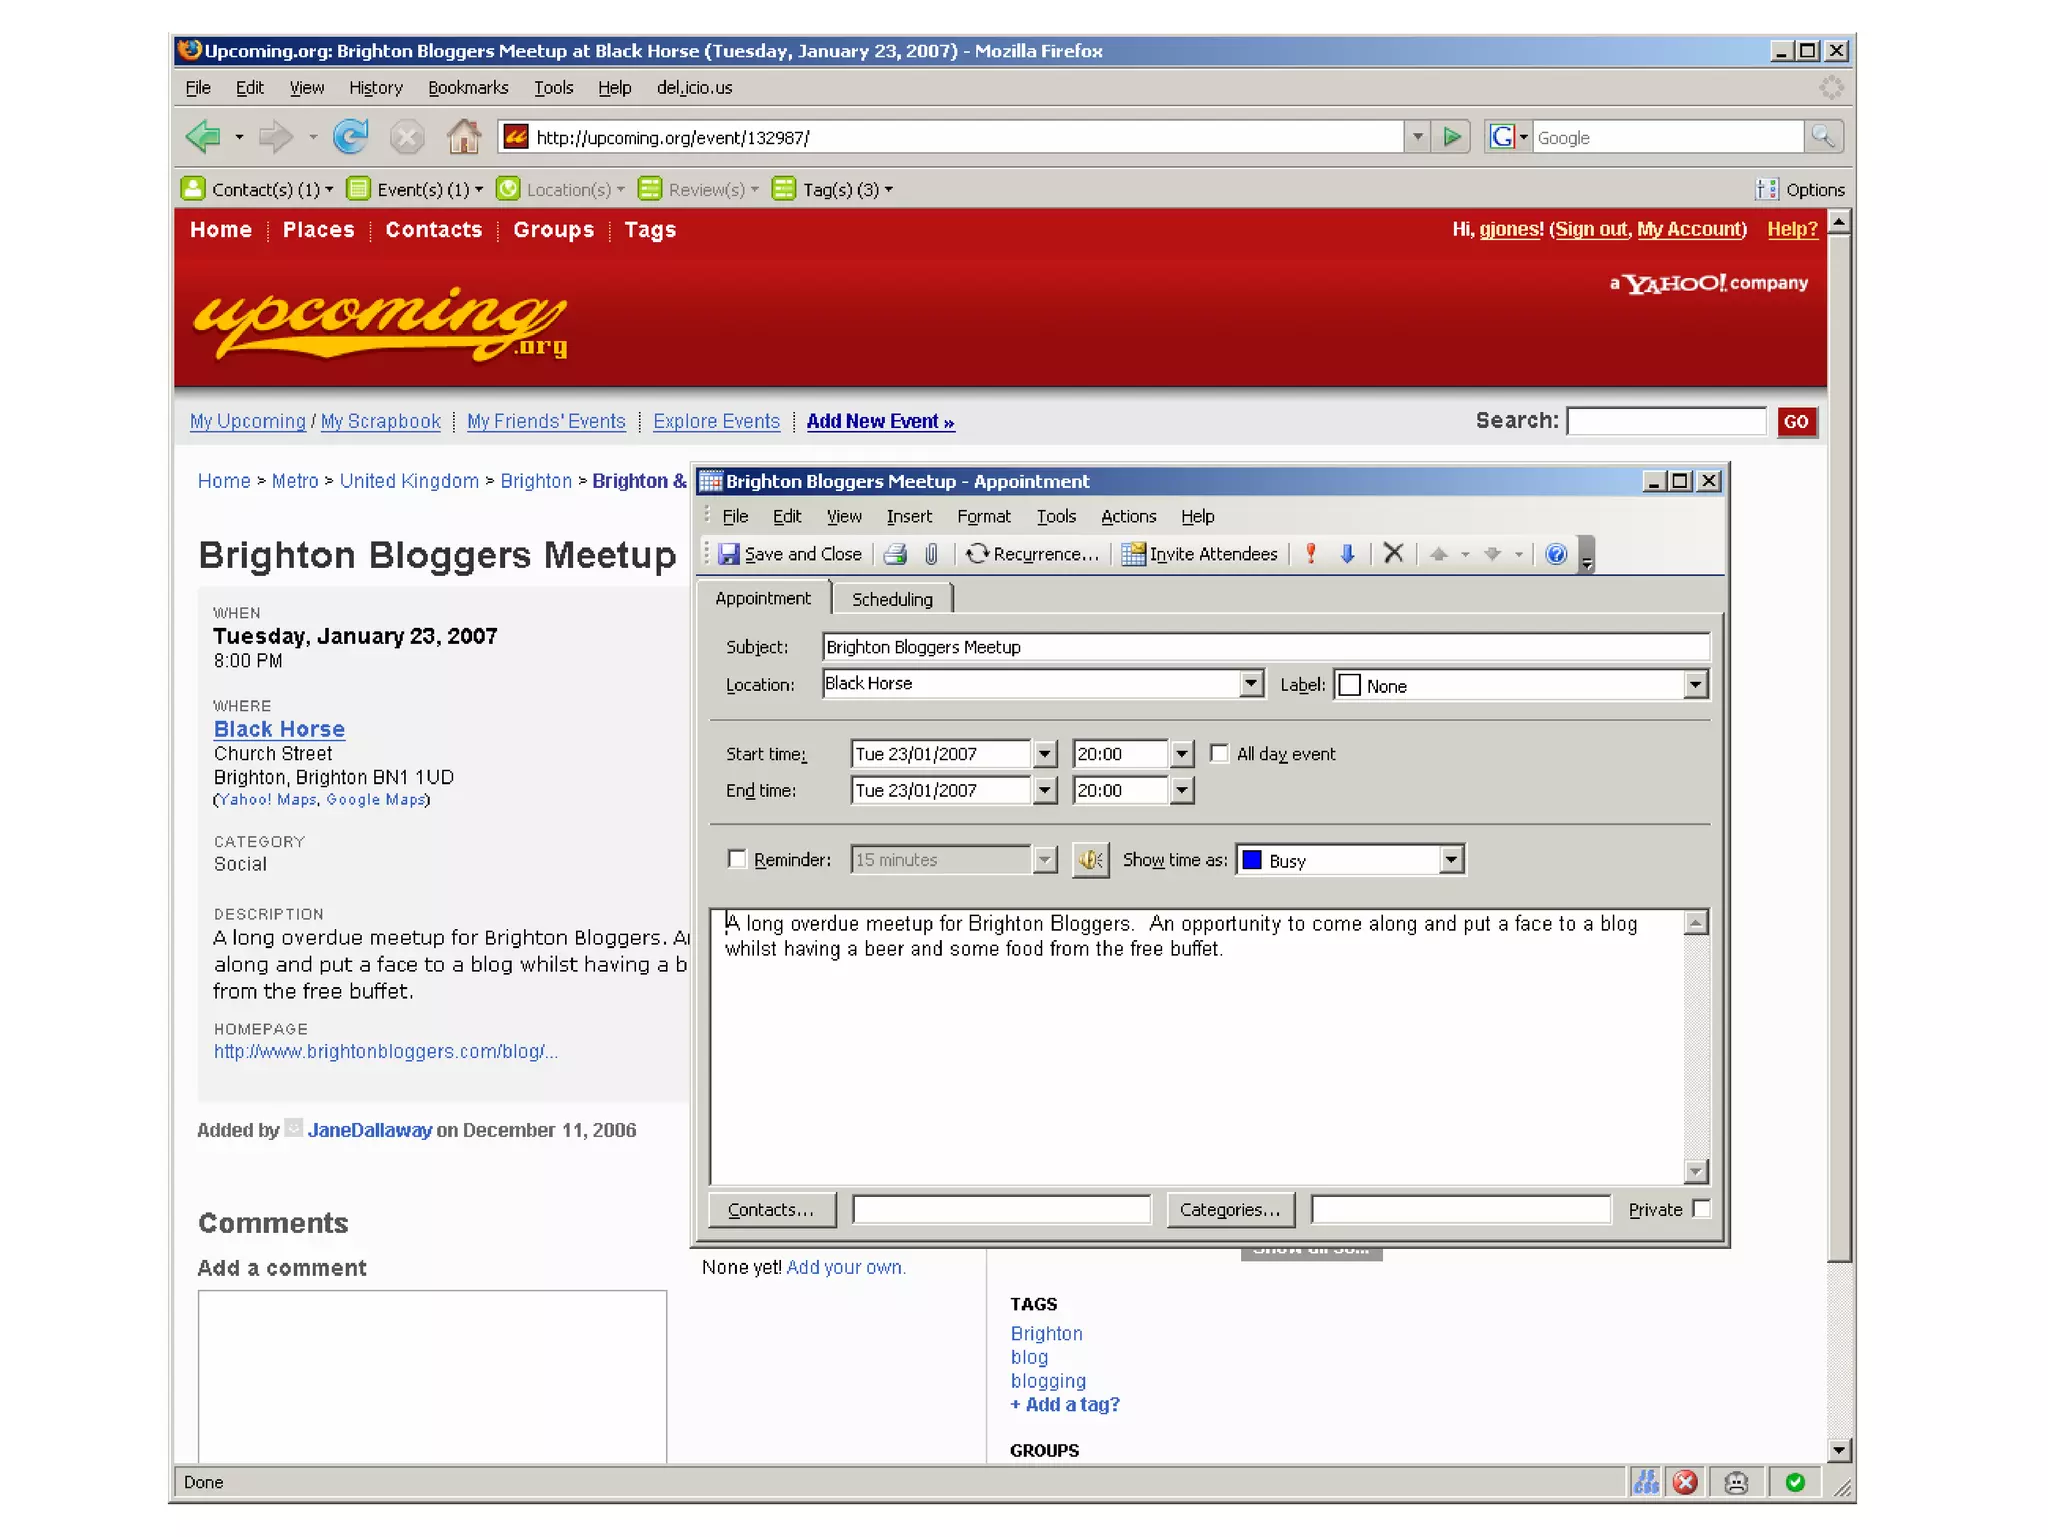Click Save and Close in the Appointment toolbar

[x=790, y=554]
